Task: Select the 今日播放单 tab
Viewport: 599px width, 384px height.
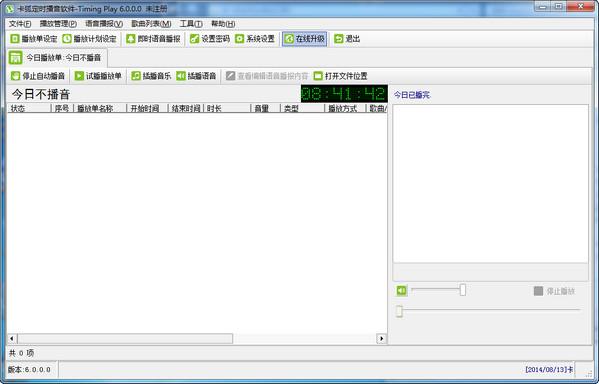Action: click(57, 58)
